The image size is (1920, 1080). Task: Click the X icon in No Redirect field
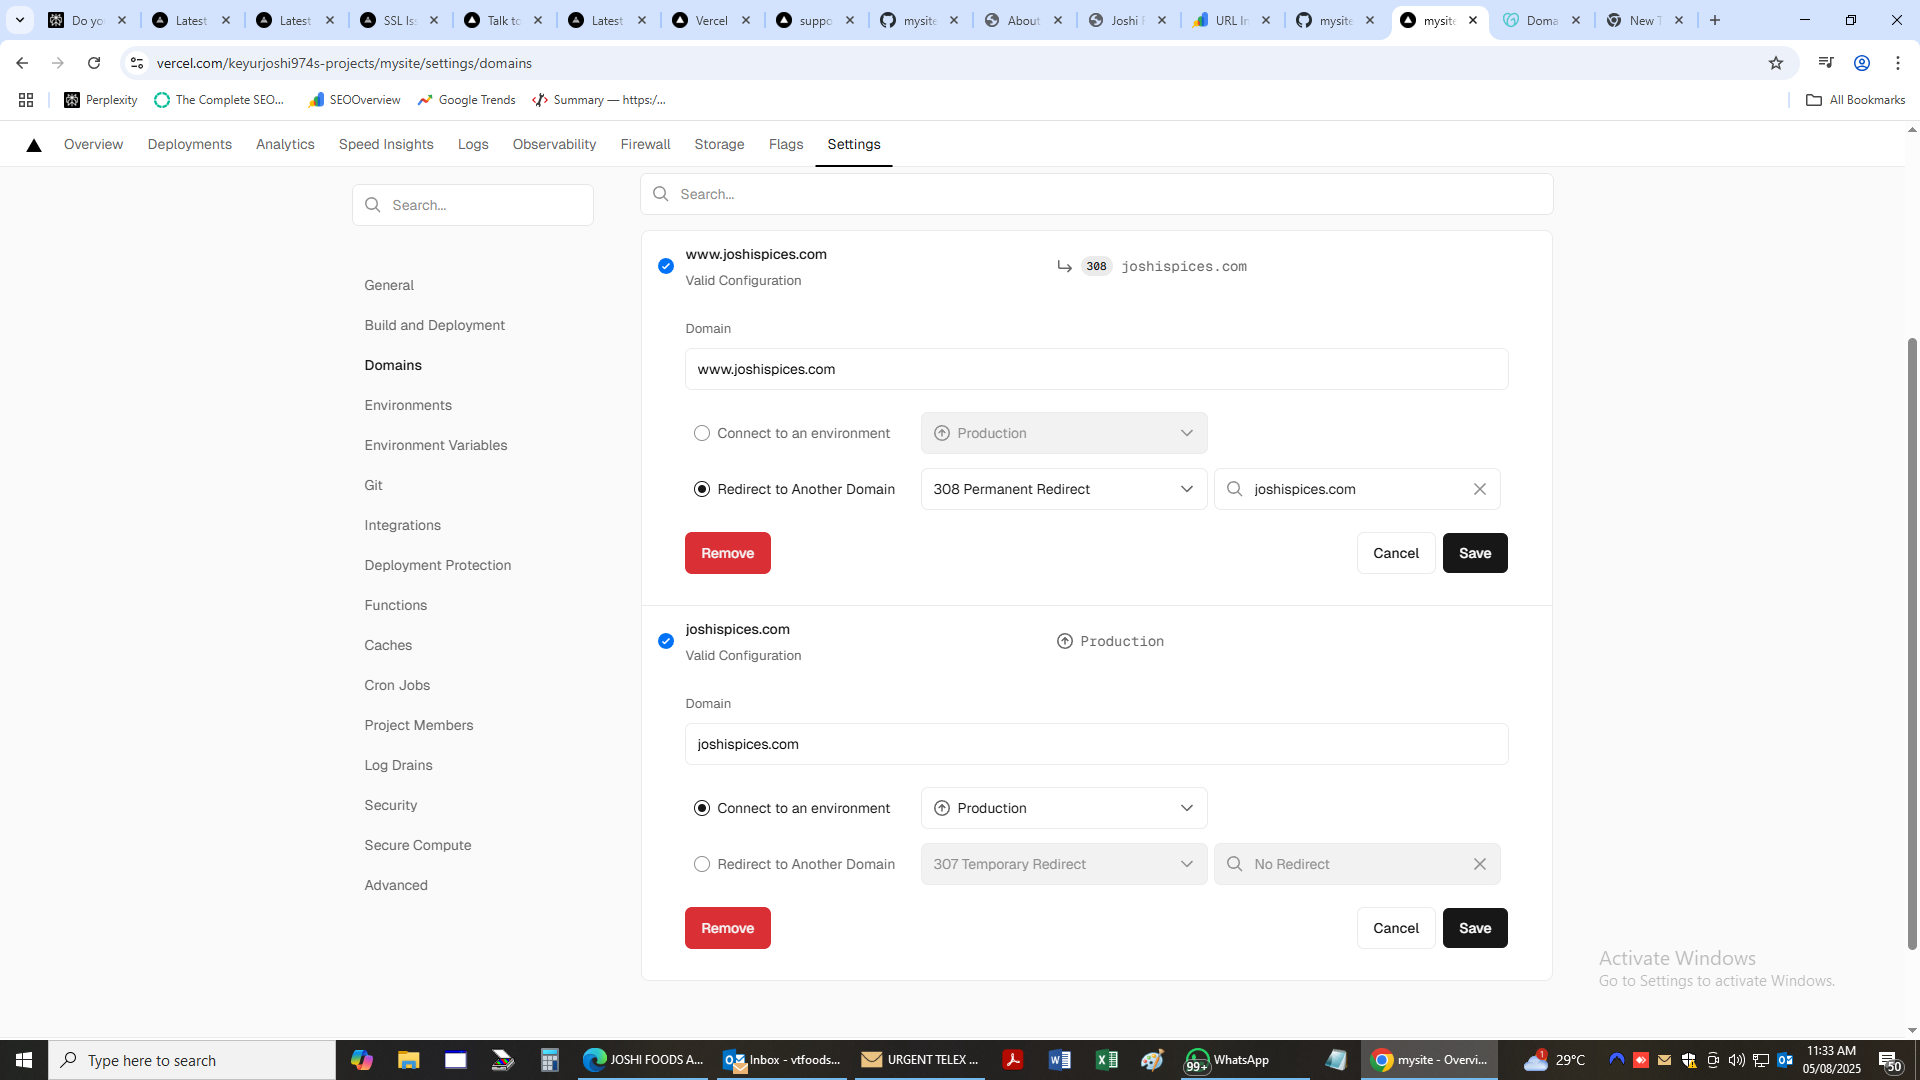(1479, 864)
